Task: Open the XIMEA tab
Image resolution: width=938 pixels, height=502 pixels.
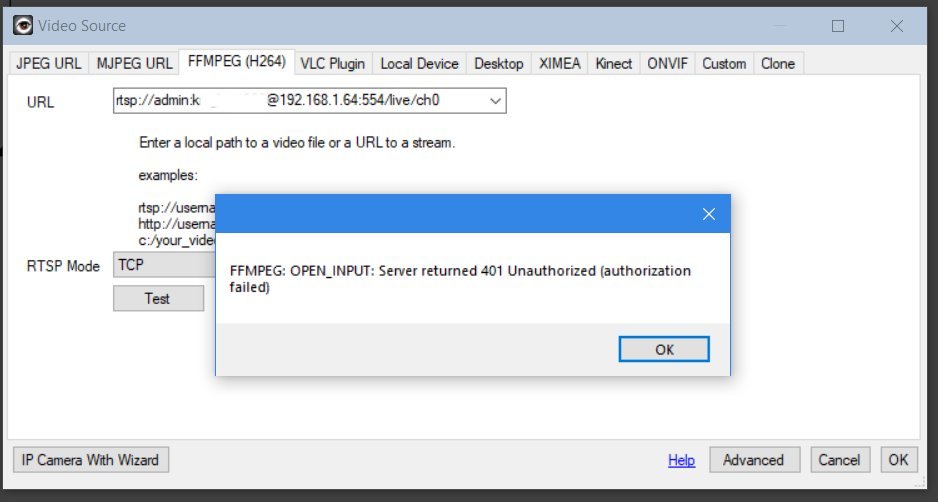Action: point(559,63)
